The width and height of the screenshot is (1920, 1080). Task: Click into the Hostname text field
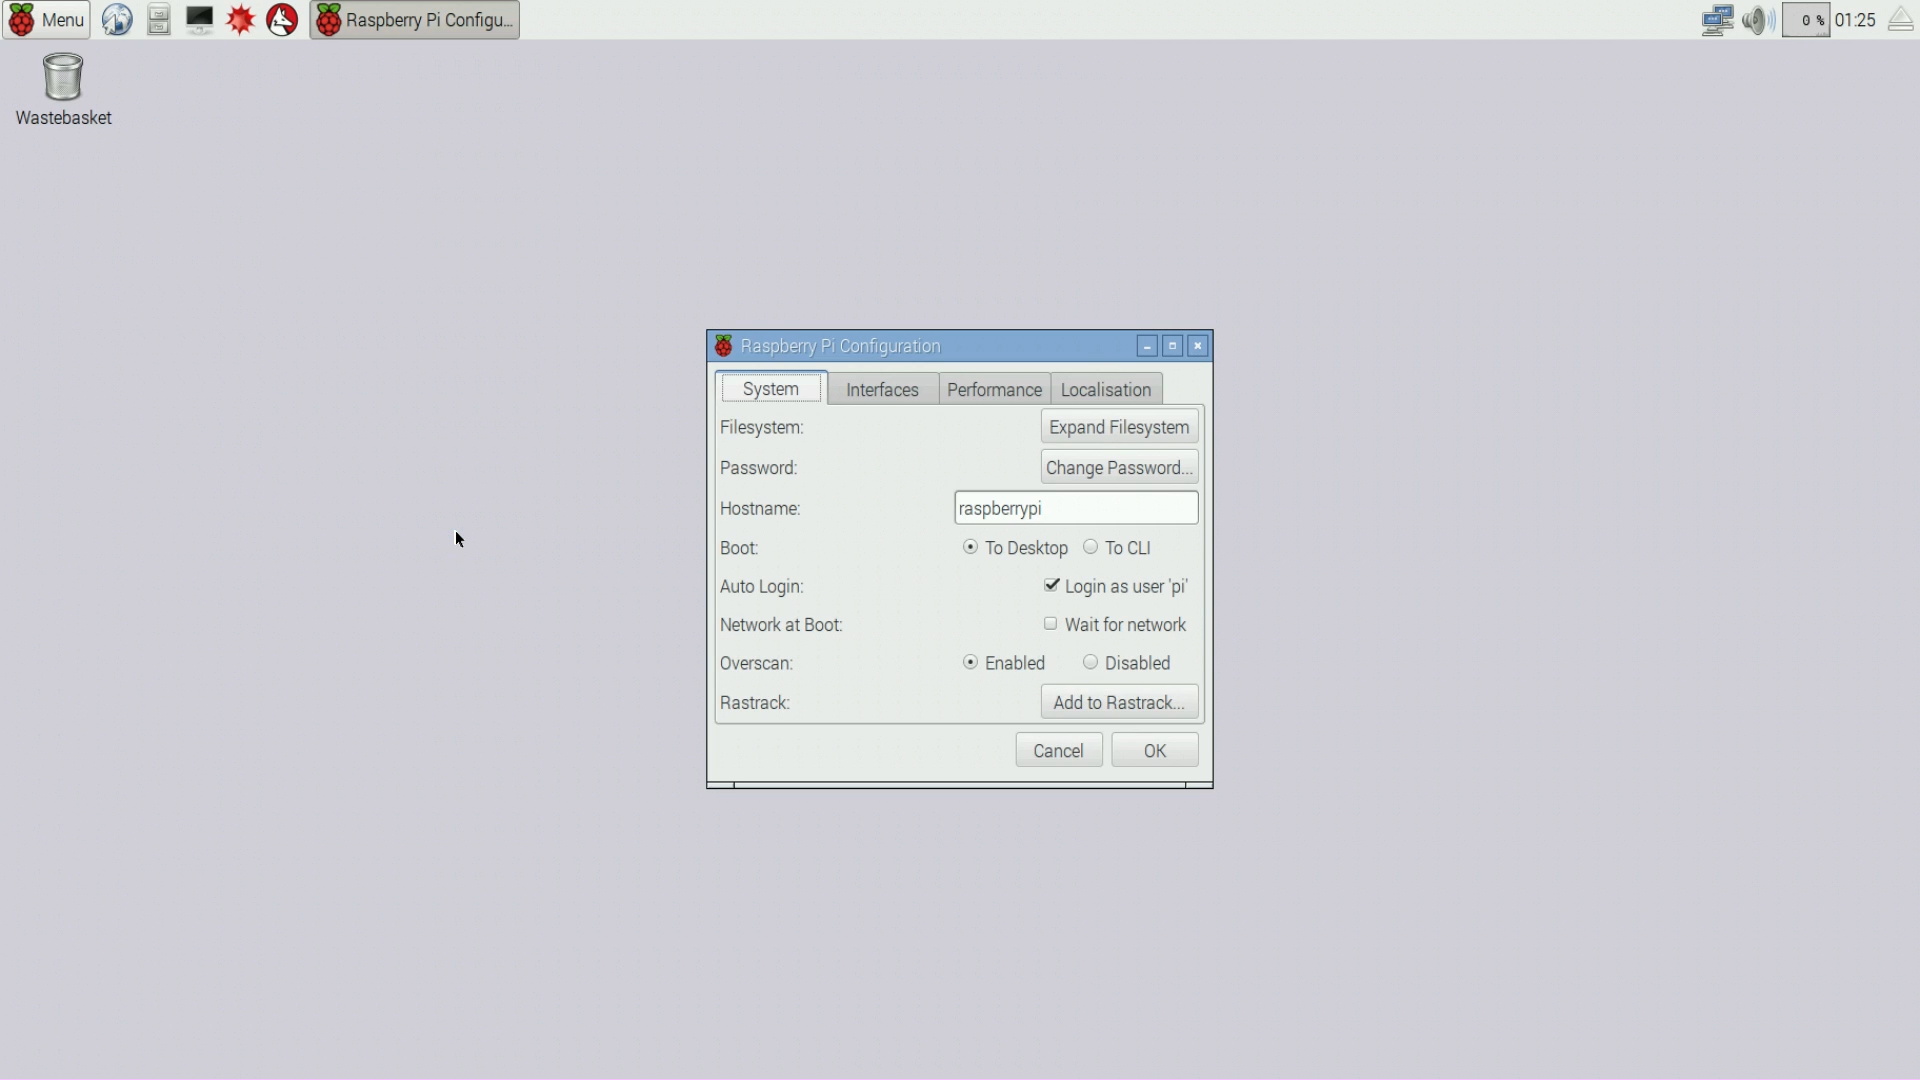(1076, 508)
